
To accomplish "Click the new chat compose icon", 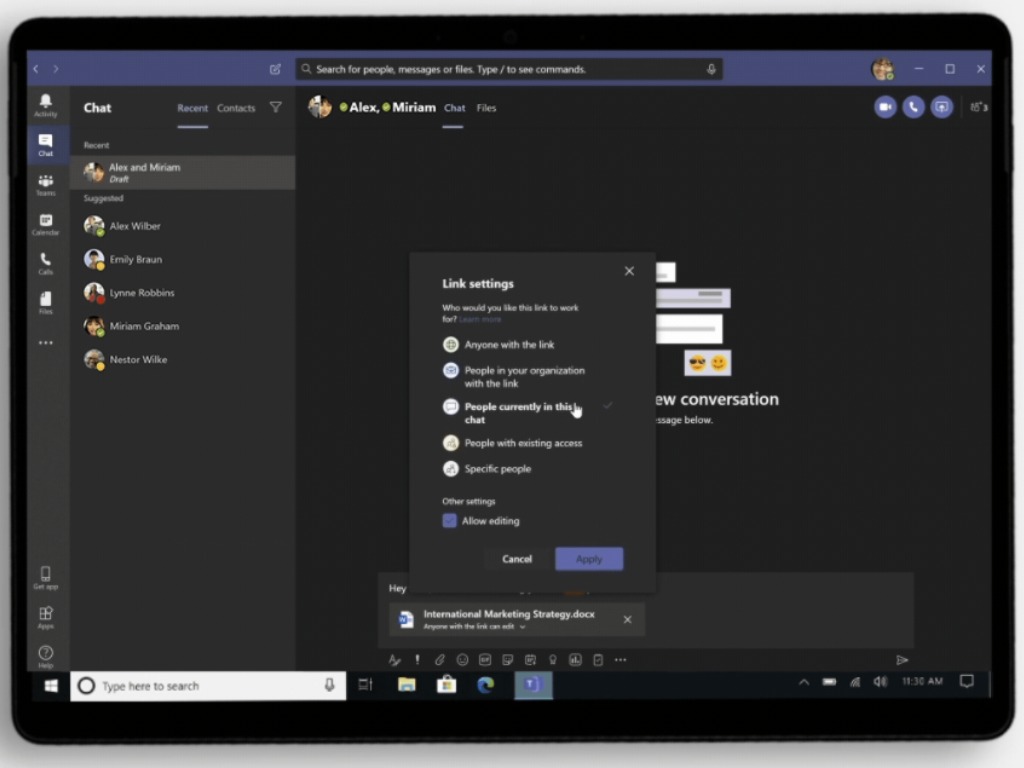I will click(276, 69).
